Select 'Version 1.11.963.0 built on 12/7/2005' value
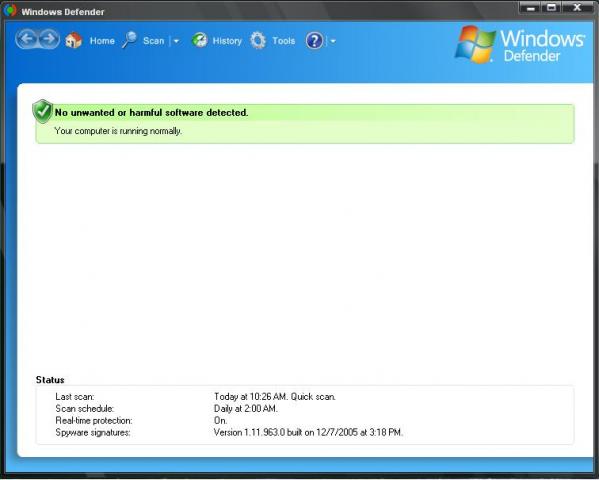This screenshot has width=599, height=480. pos(286,433)
